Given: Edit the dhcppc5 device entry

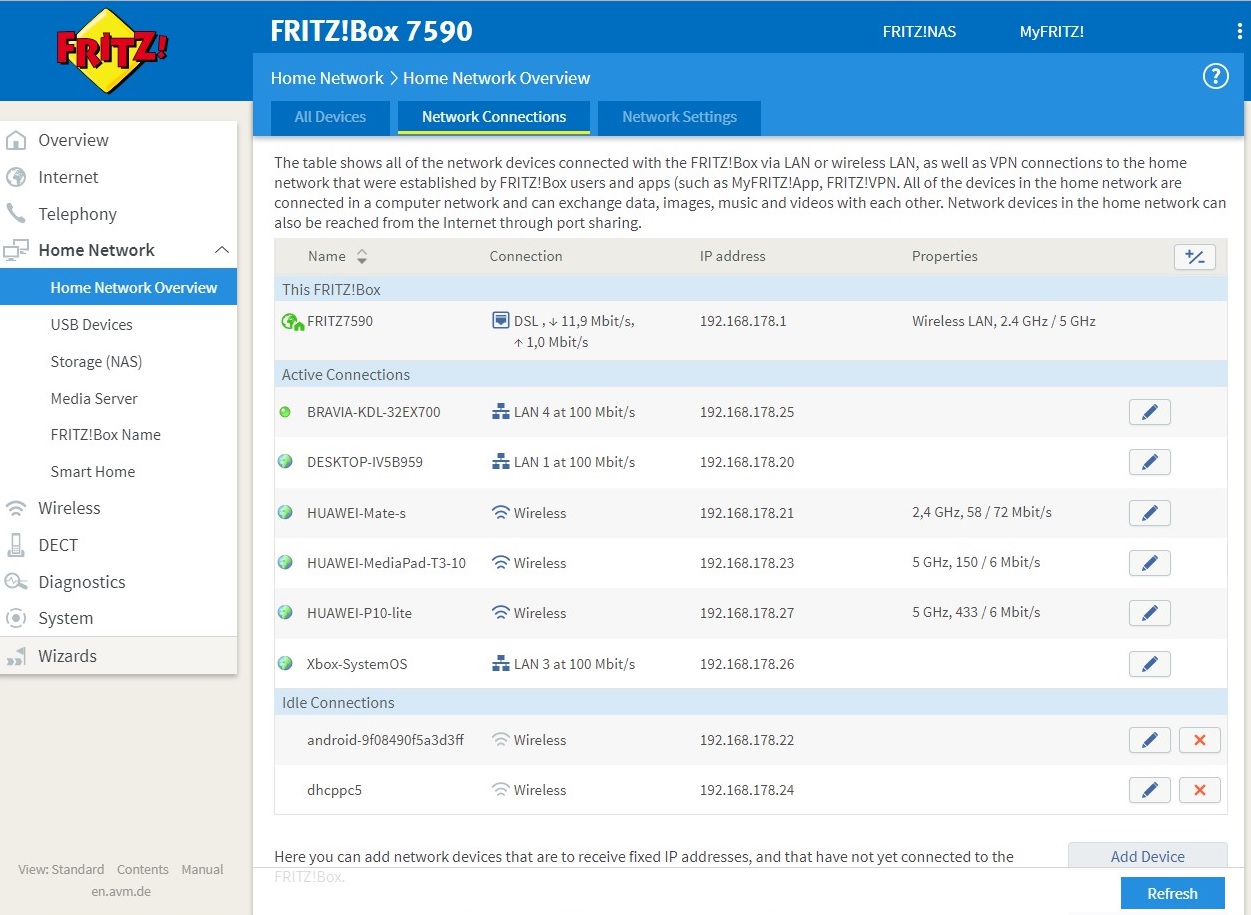Looking at the screenshot, I should click(x=1150, y=790).
